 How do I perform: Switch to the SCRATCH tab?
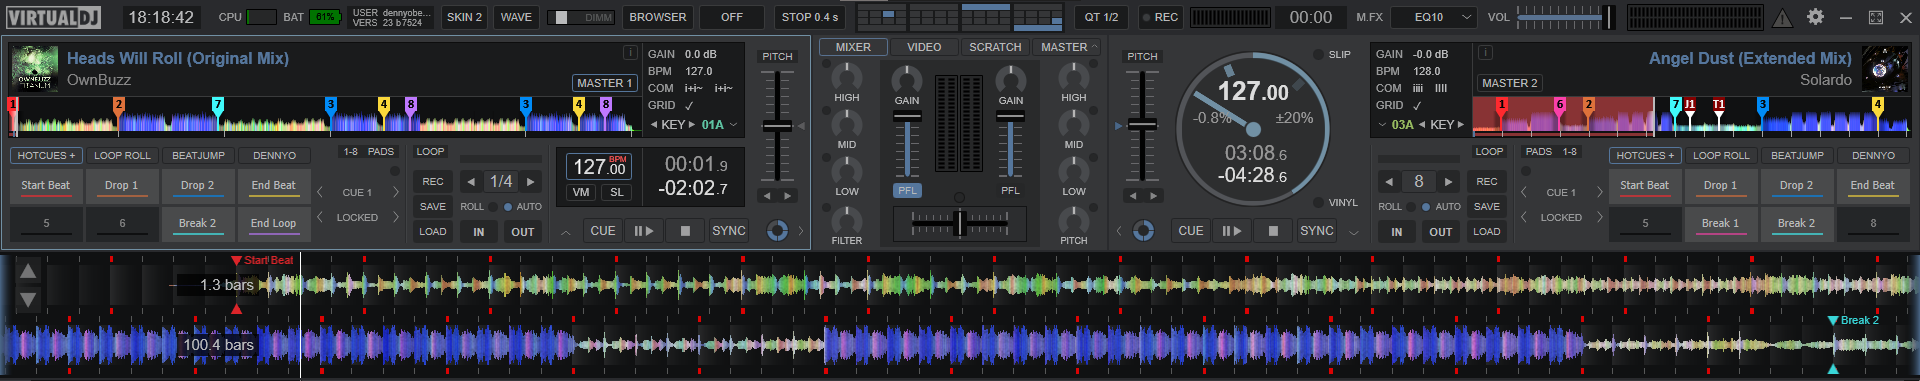[995, 47]
